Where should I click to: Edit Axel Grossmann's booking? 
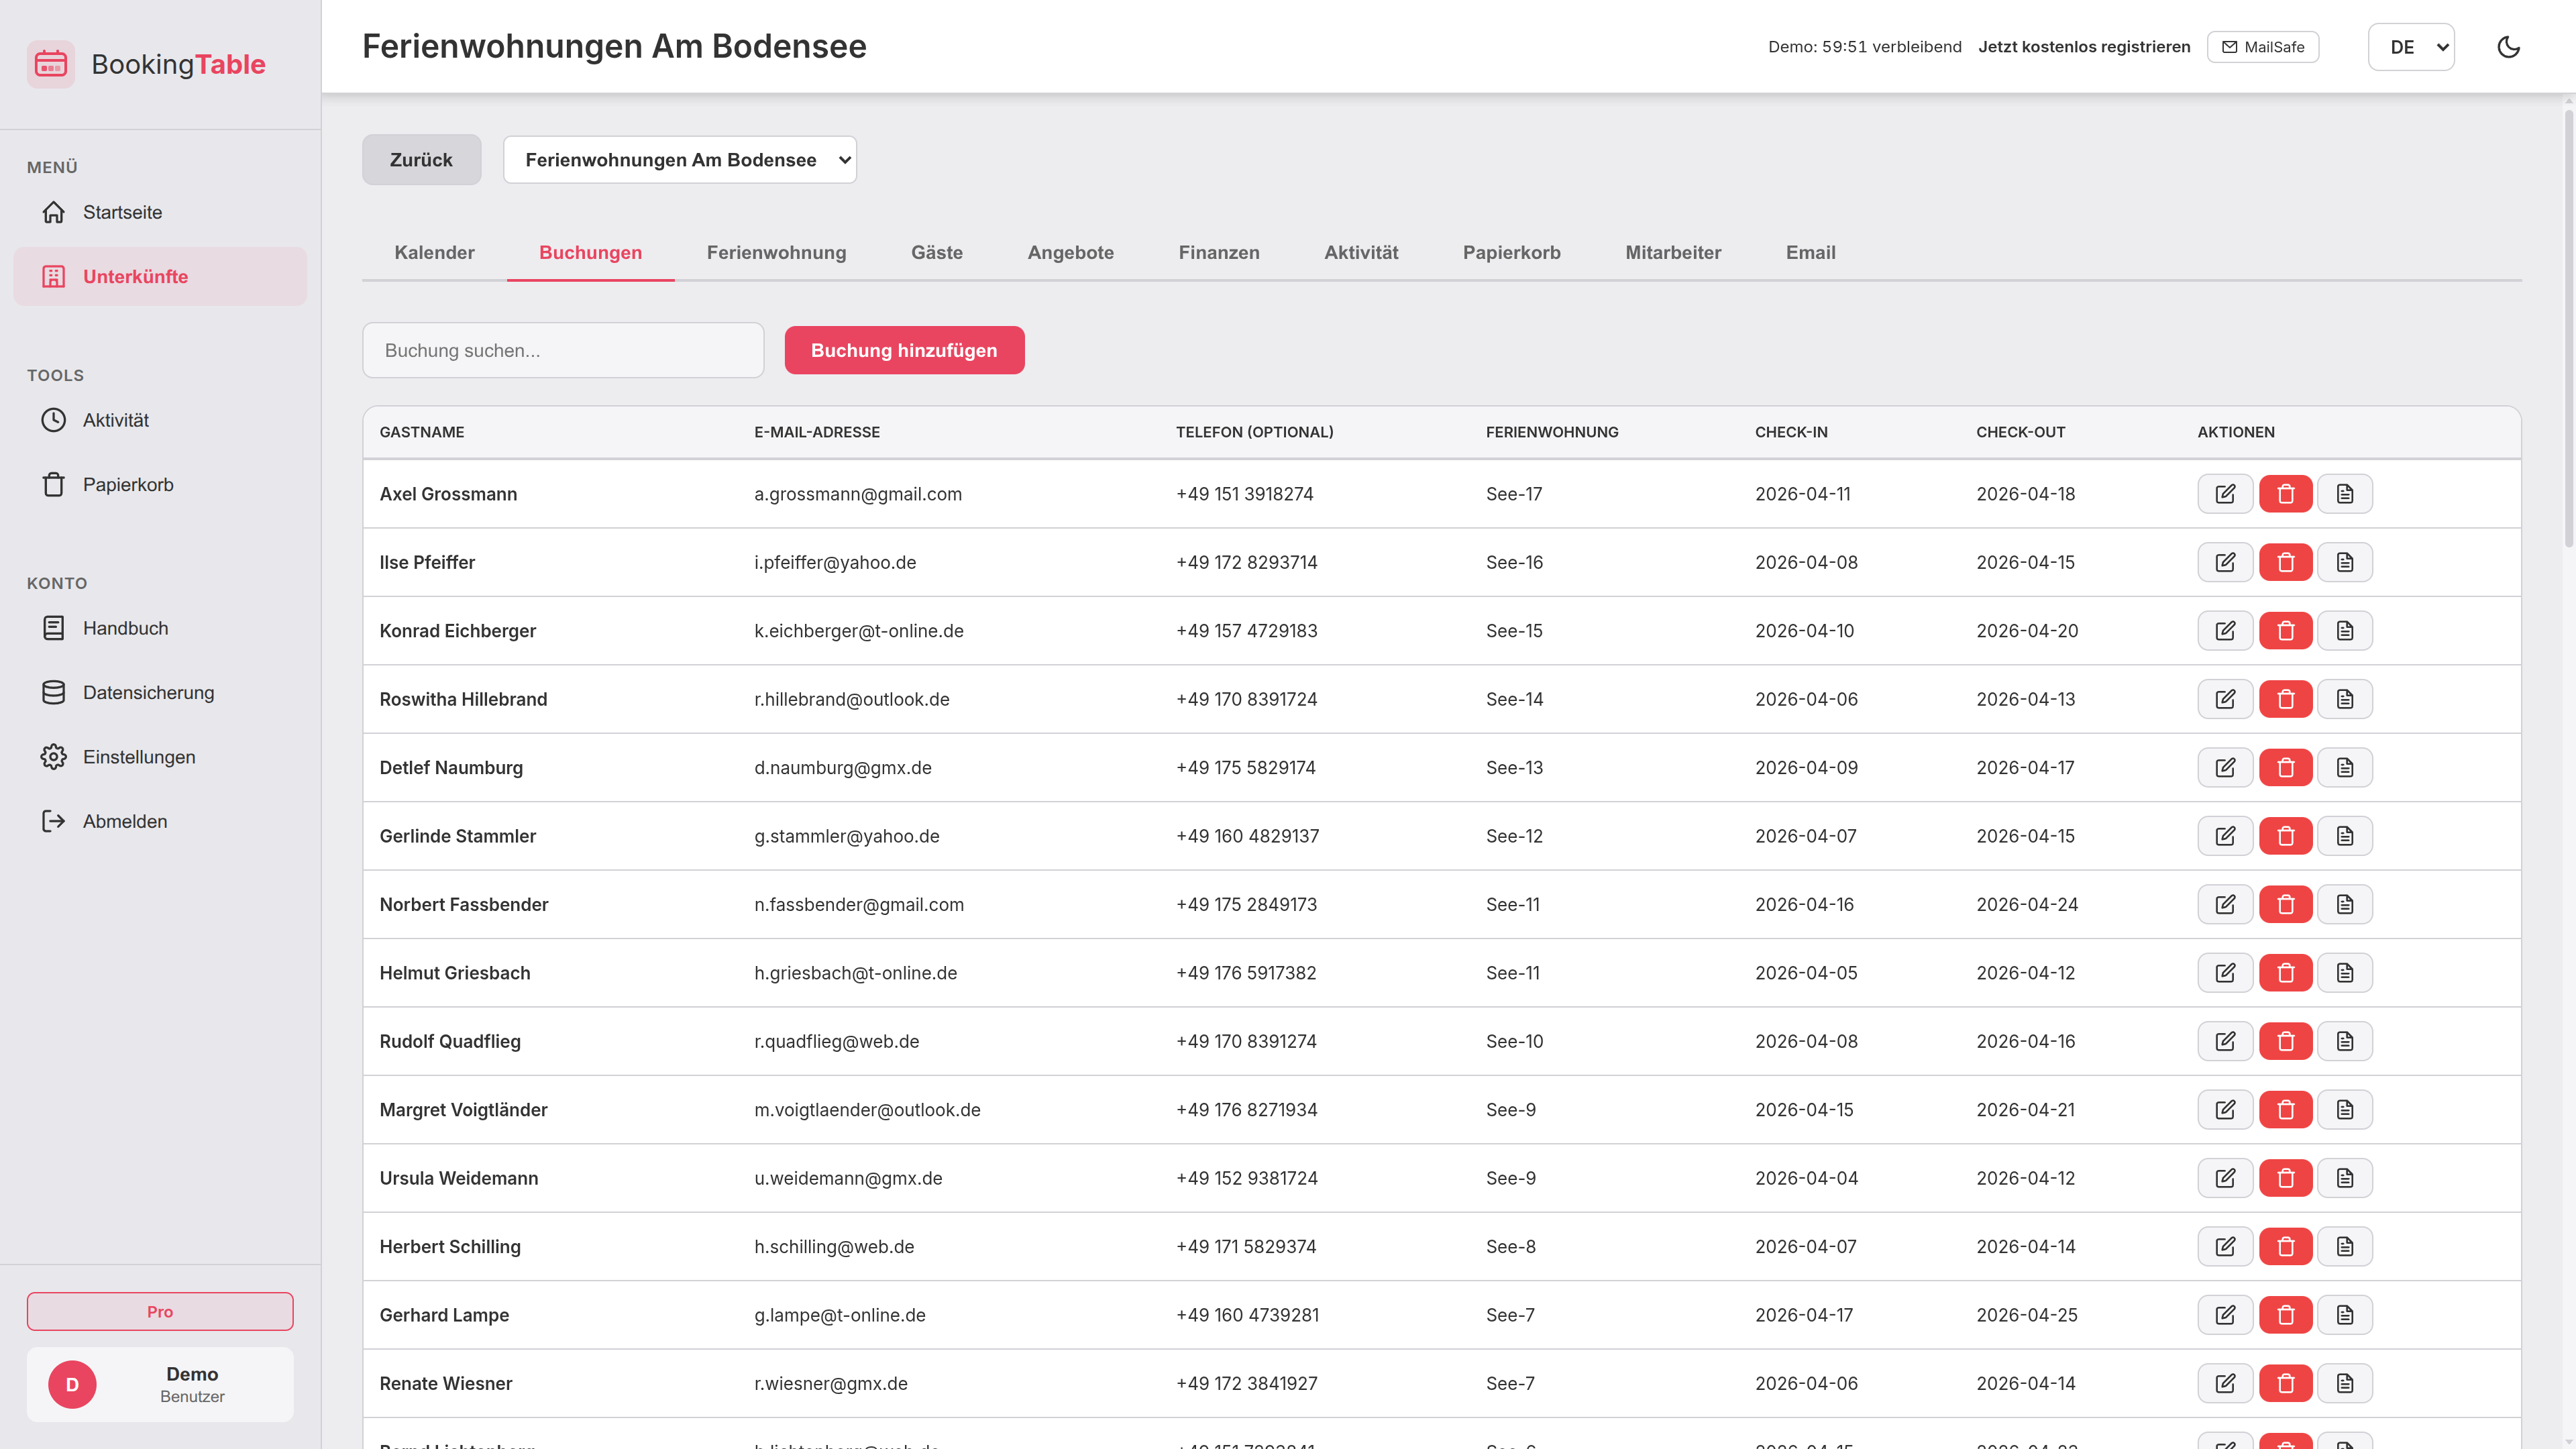click(2225, 494)
